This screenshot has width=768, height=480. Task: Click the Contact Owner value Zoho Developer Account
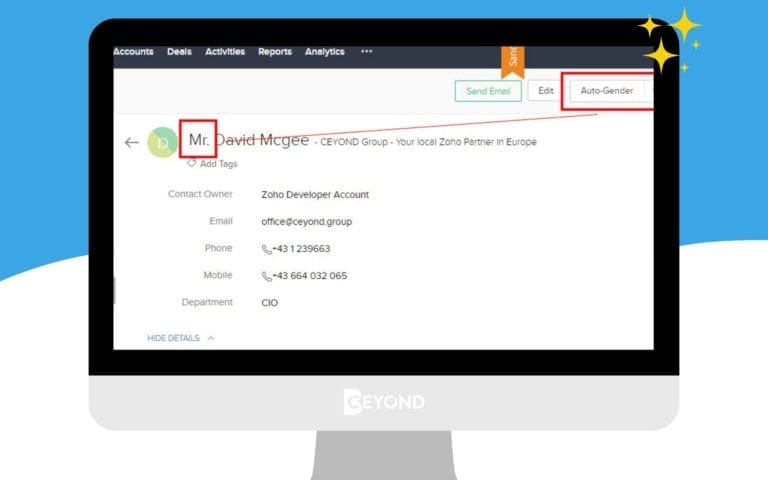(315, 194)
